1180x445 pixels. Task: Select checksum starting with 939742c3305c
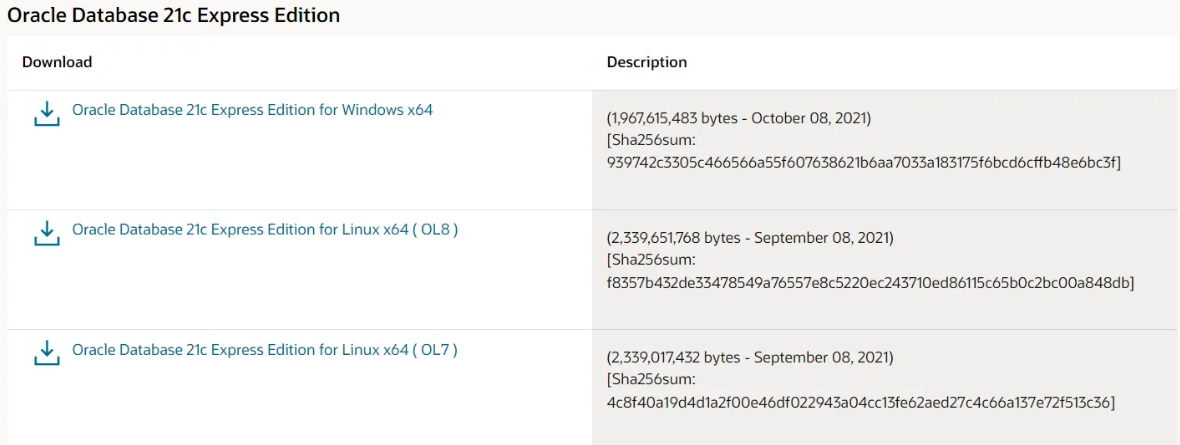point(864,162)
